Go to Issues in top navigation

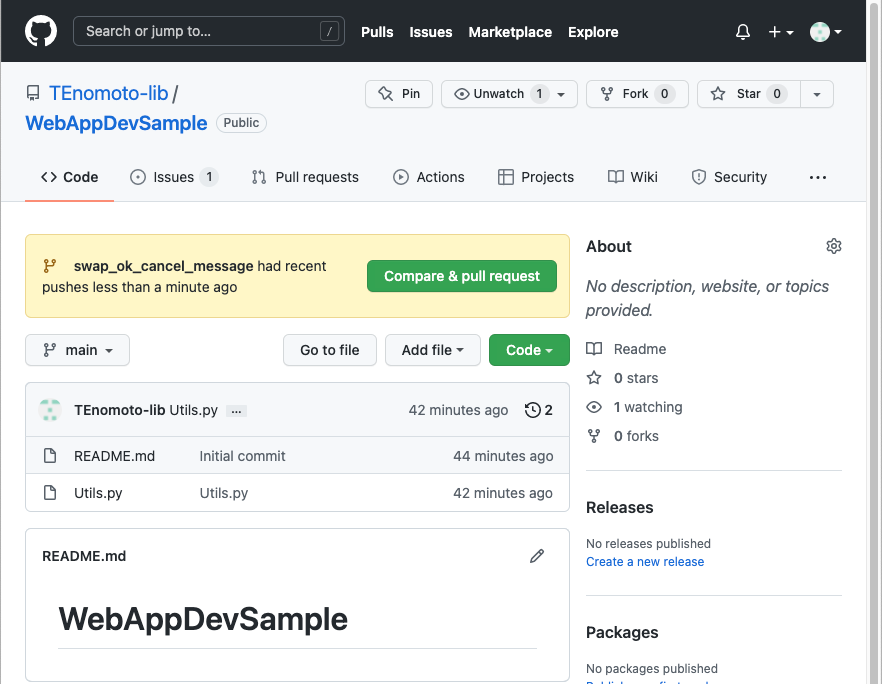[x=430, y=32]
